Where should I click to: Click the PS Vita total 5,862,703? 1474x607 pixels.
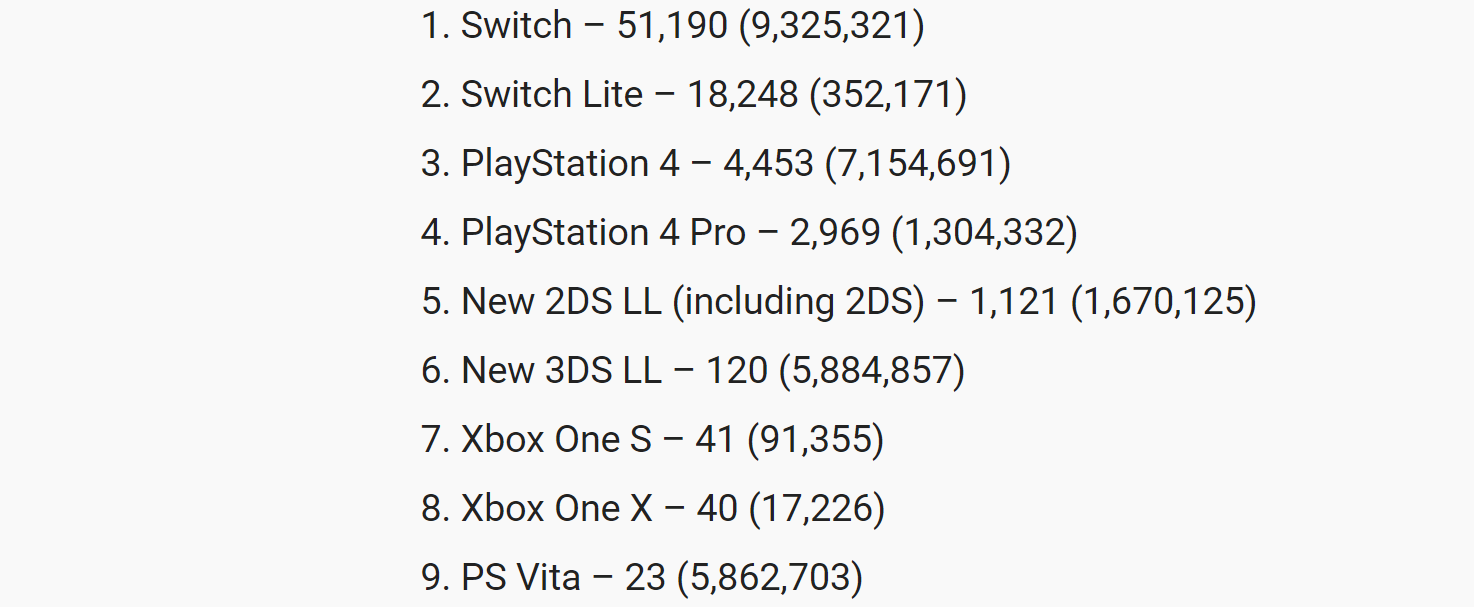coord(769,578)
